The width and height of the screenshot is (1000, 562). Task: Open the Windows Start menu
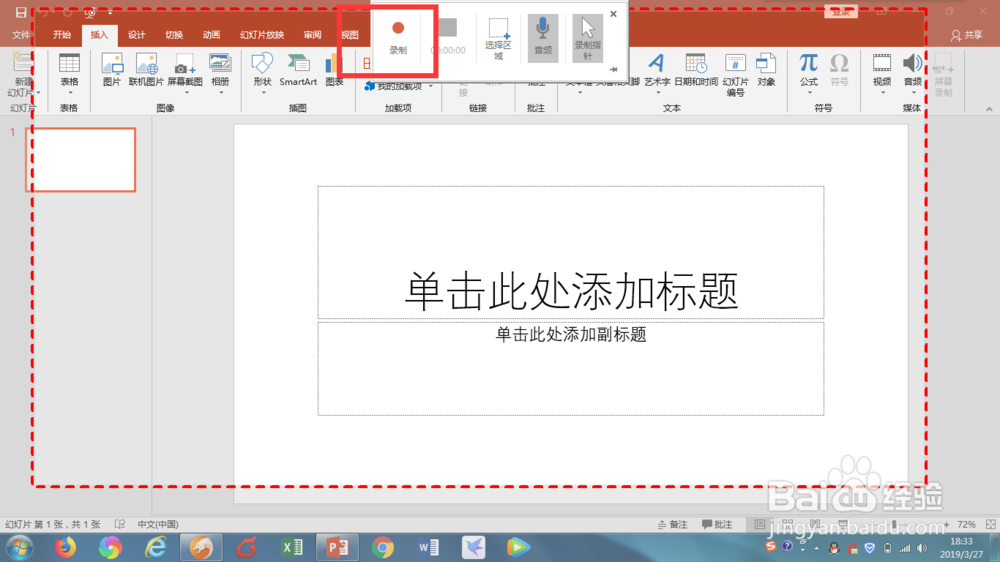[x=19, y=547]
